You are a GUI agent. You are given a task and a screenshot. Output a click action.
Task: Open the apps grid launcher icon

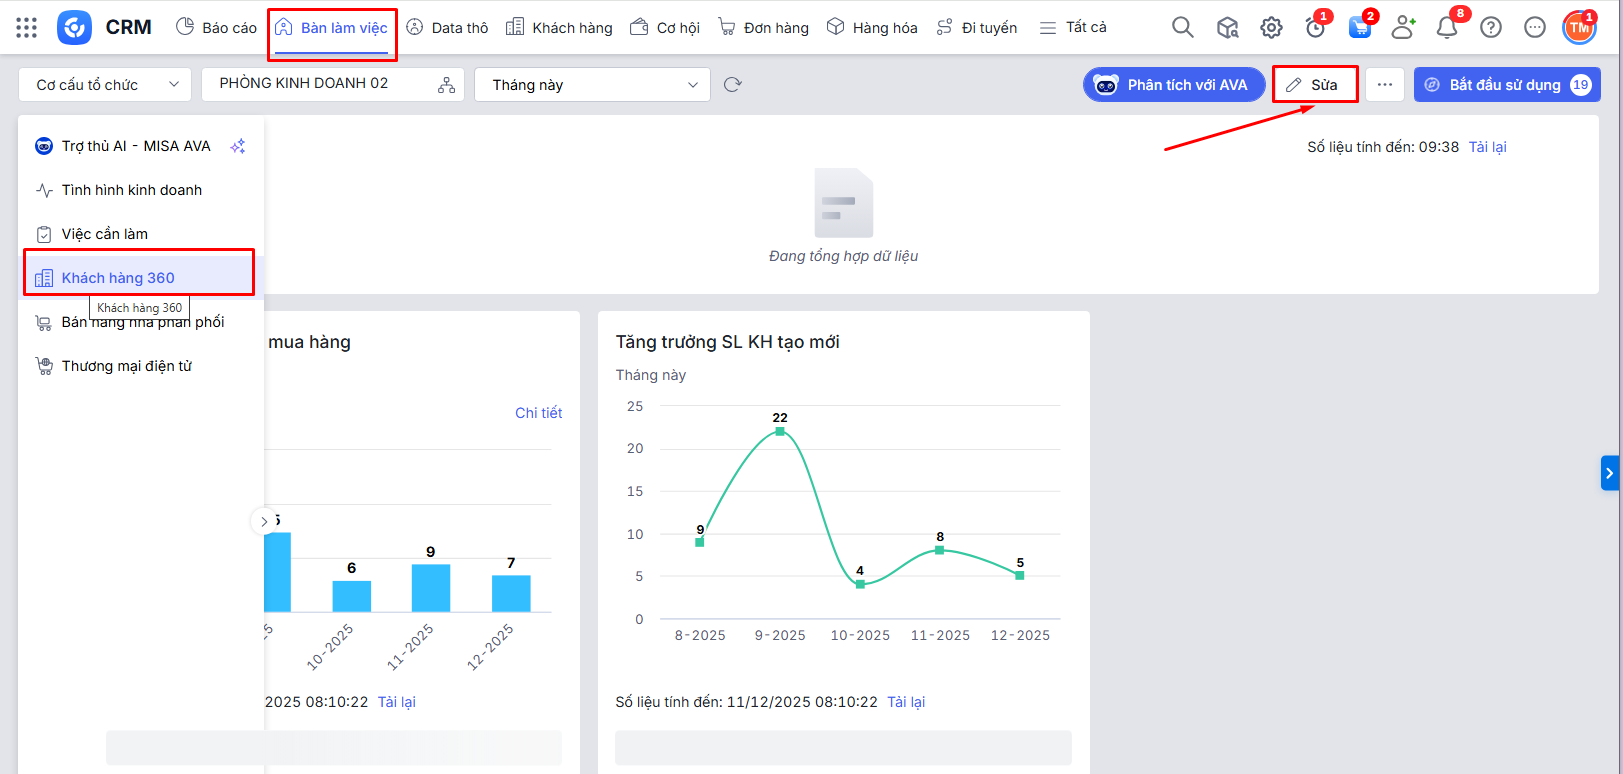pyautogui.click(x=27, y=27)
